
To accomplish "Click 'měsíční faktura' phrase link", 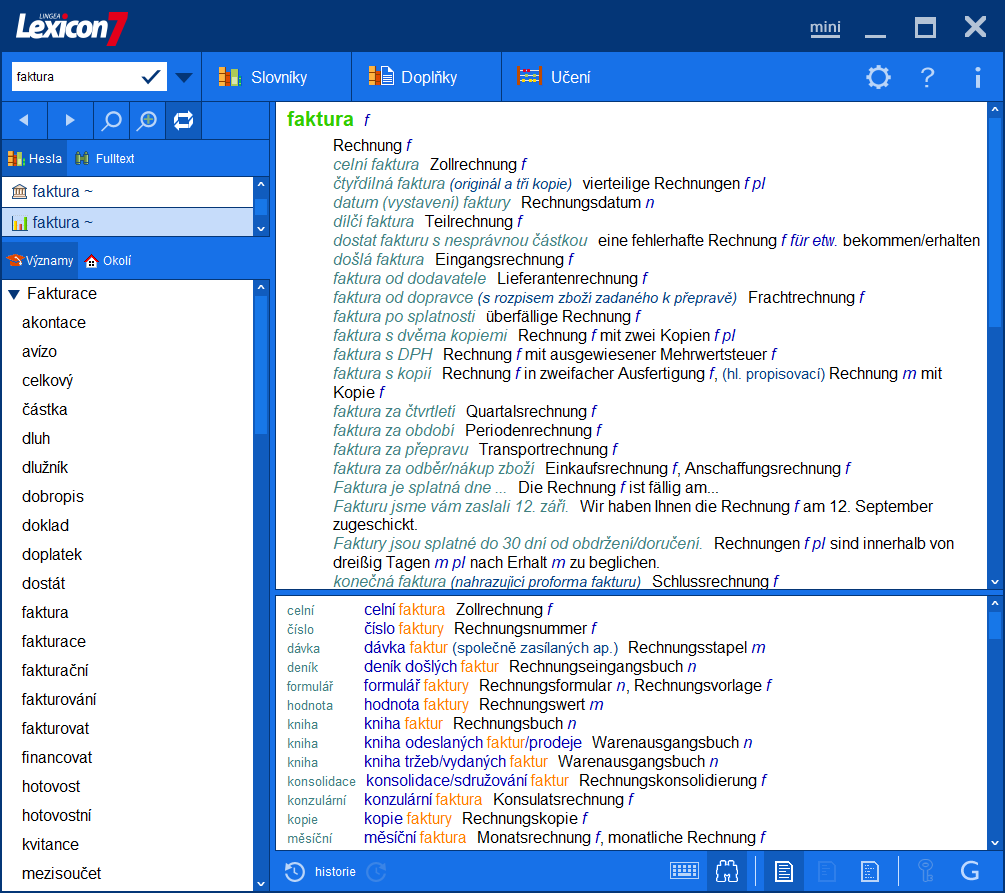I will [x=415, y=838].
